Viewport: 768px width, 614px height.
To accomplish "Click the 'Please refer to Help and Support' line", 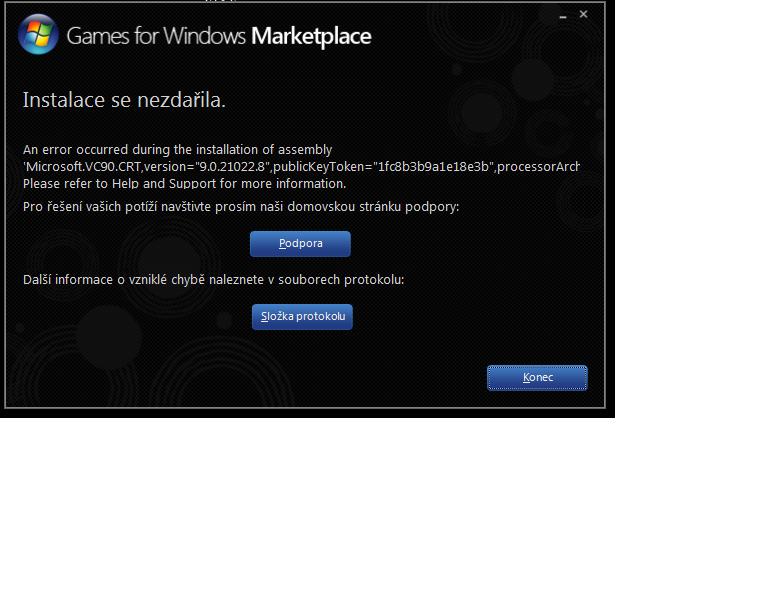I will click(x=184, y=184).
